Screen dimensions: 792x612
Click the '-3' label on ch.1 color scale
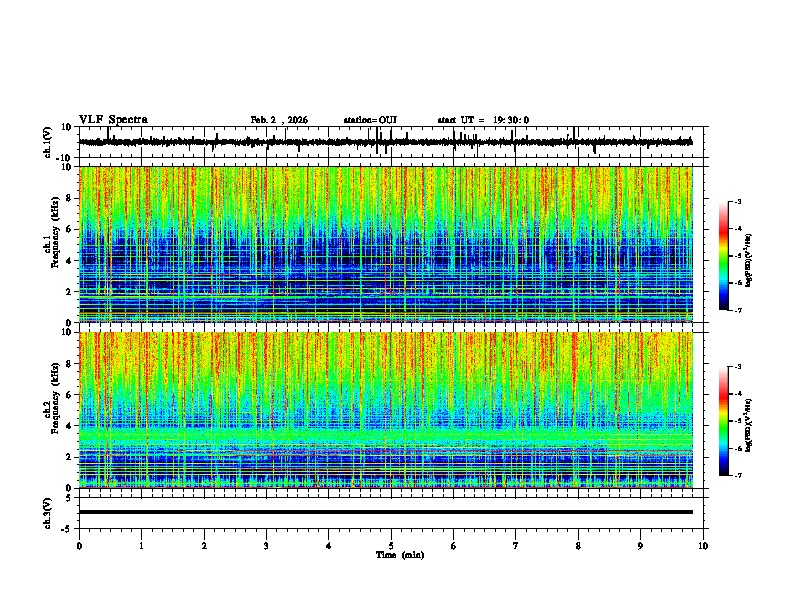click(738, 201)
